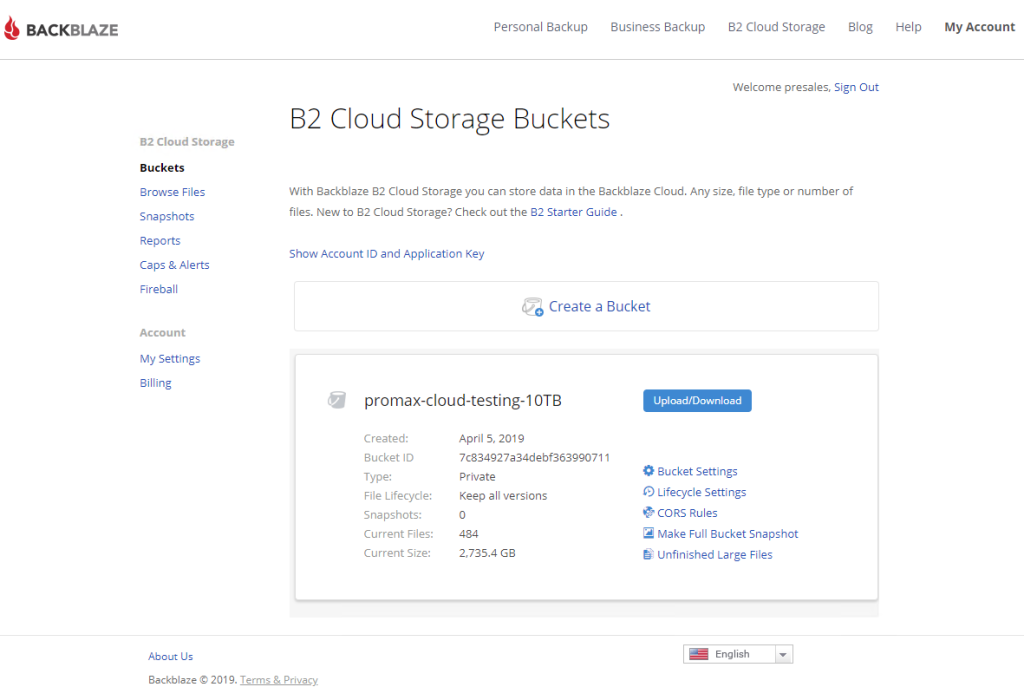Open My Settings in the sidebar
Image resolution: width=1024 pixels, height=700 pixels.
(x=170, y=358)
